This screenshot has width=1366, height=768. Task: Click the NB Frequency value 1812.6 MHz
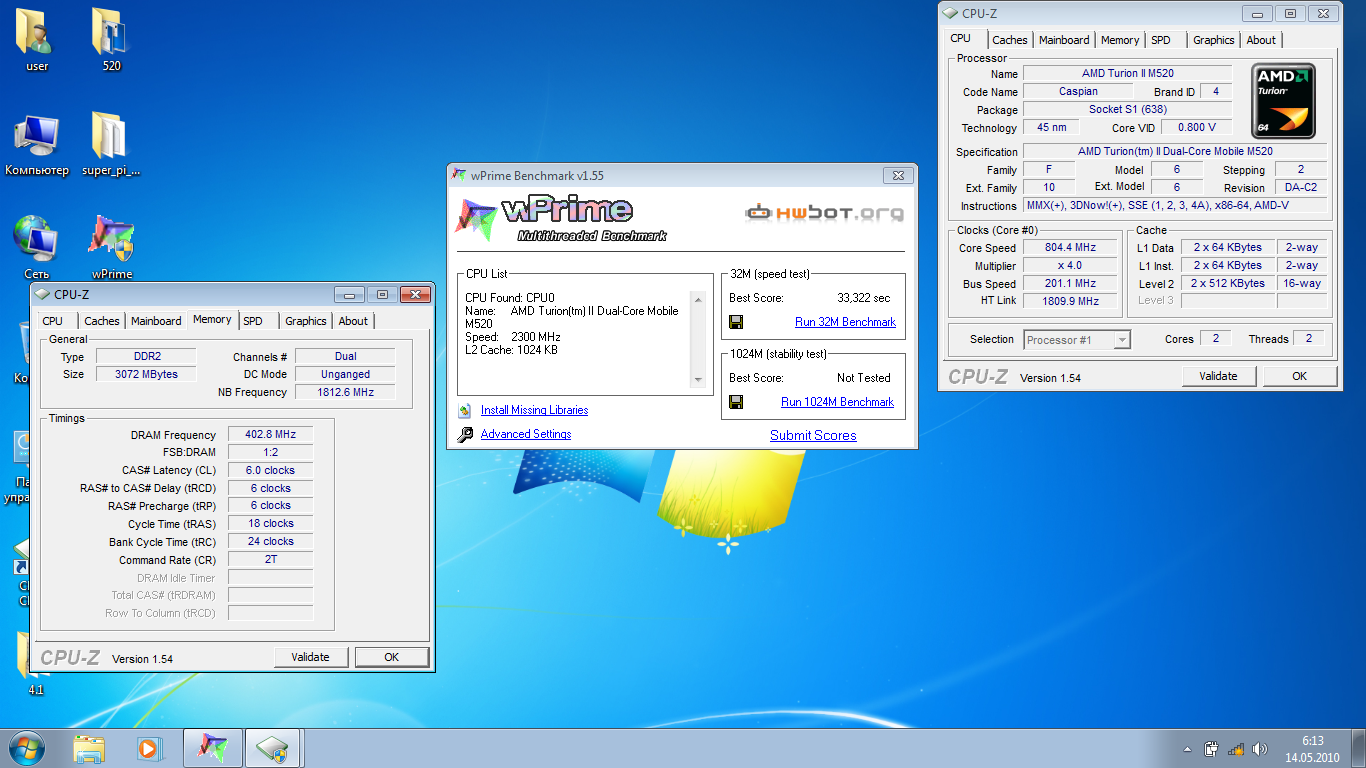point(344,392)
